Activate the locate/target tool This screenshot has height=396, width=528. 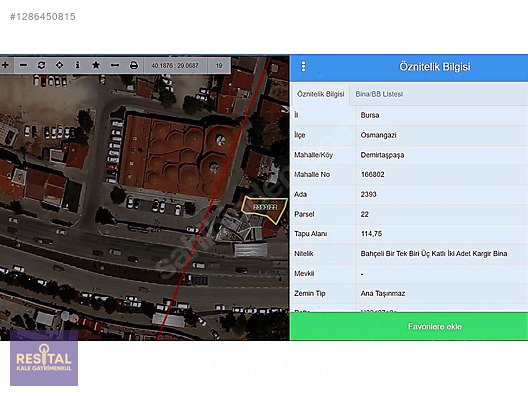[x=59, y=65]
